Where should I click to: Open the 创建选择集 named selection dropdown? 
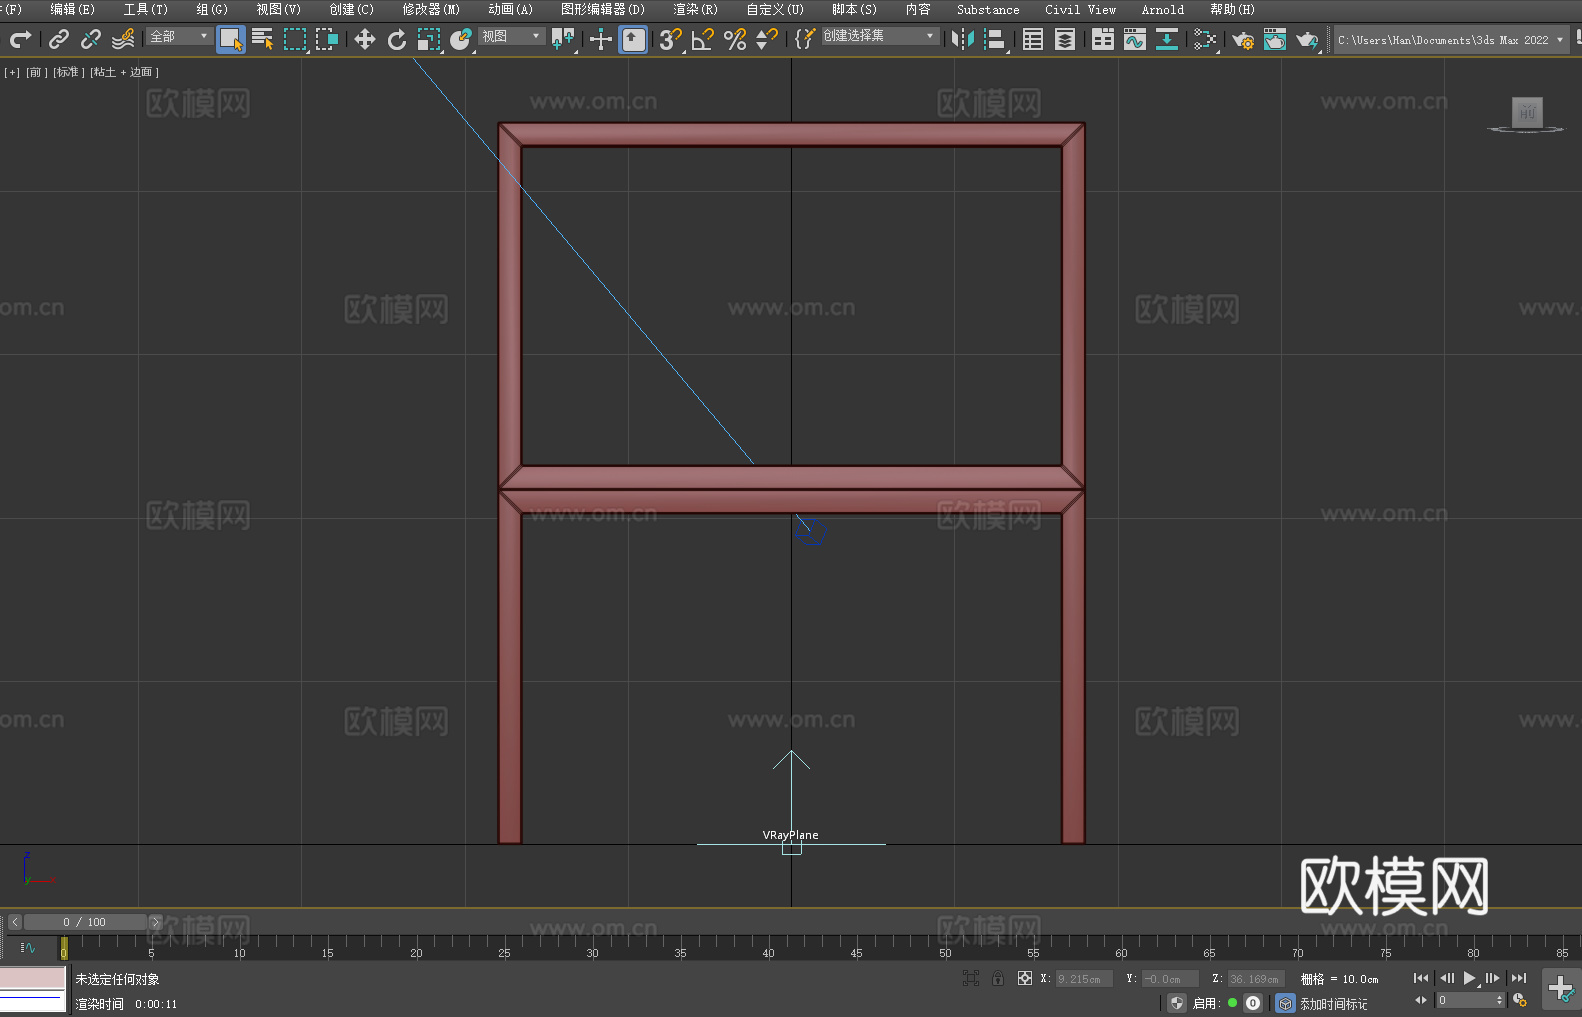pyautogui.click(x=880, y=36)
